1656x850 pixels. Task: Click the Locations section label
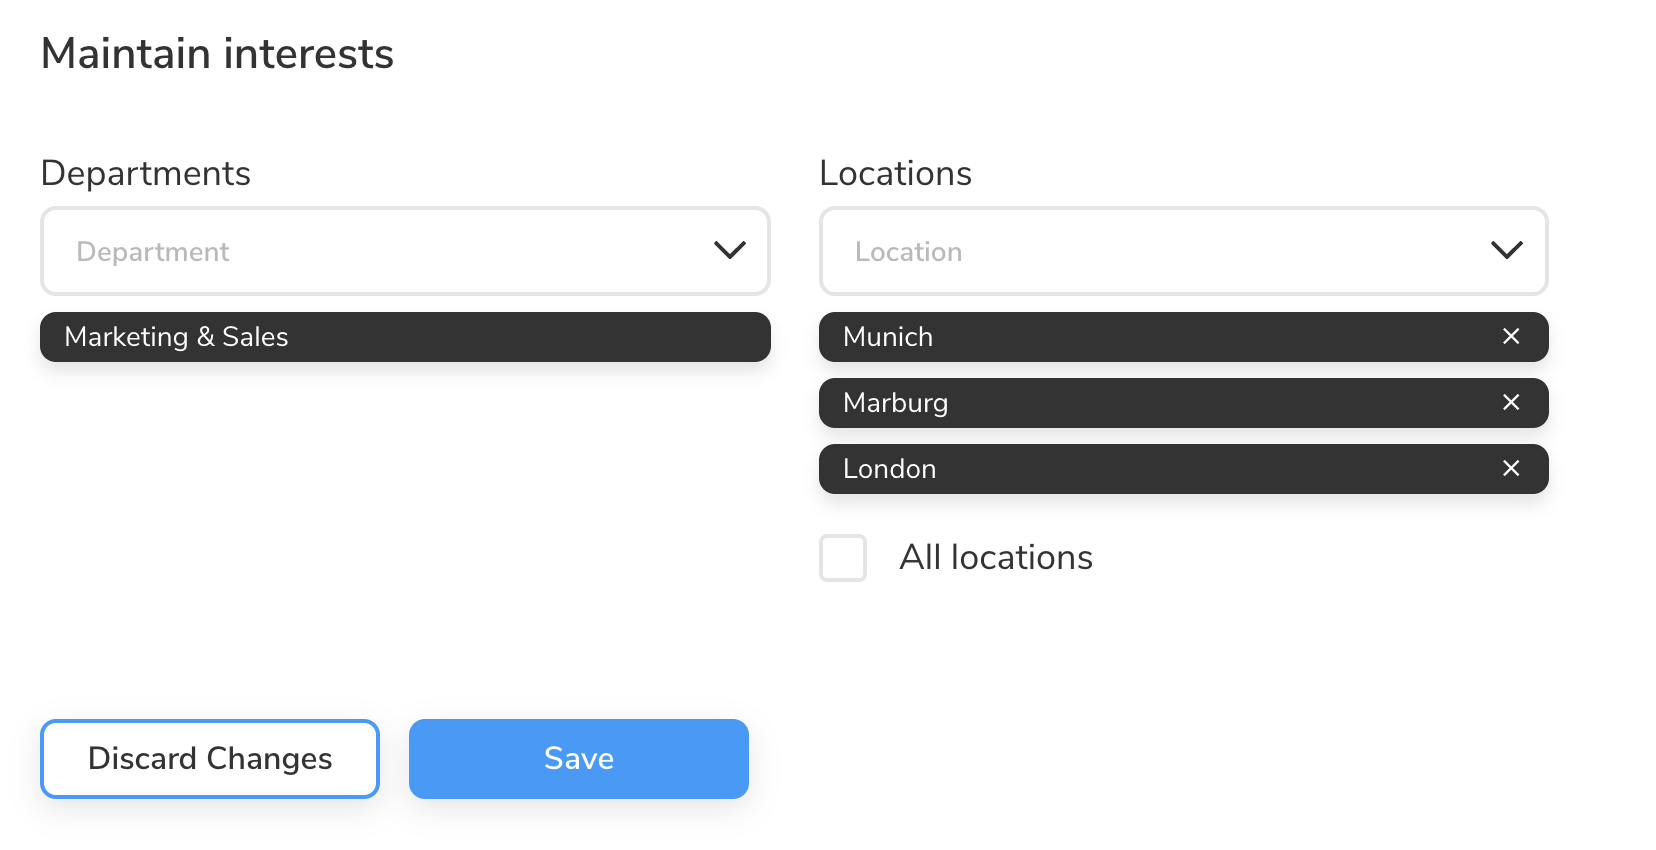(x=895, y=174)
